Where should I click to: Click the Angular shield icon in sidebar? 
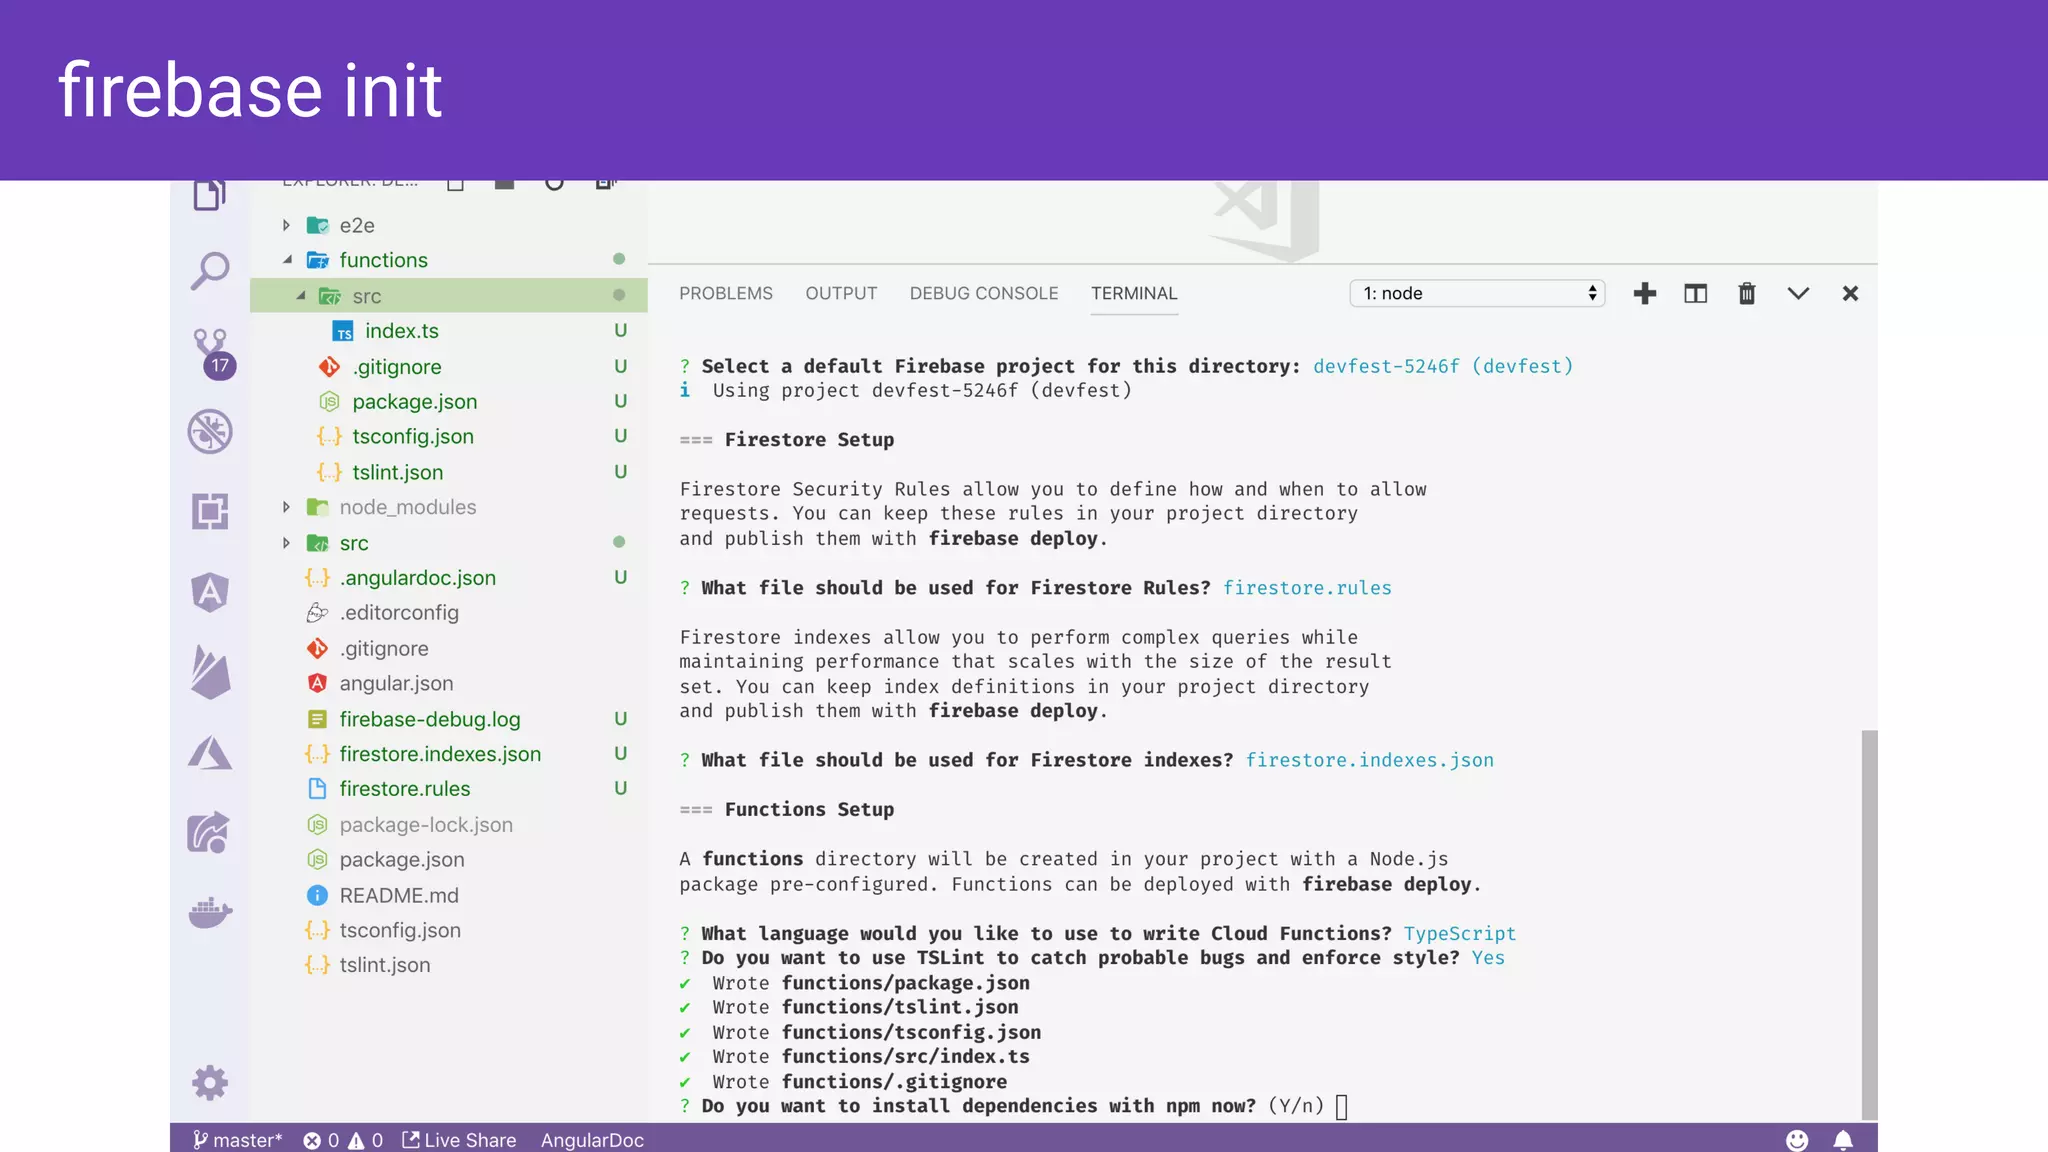[210, 592]
